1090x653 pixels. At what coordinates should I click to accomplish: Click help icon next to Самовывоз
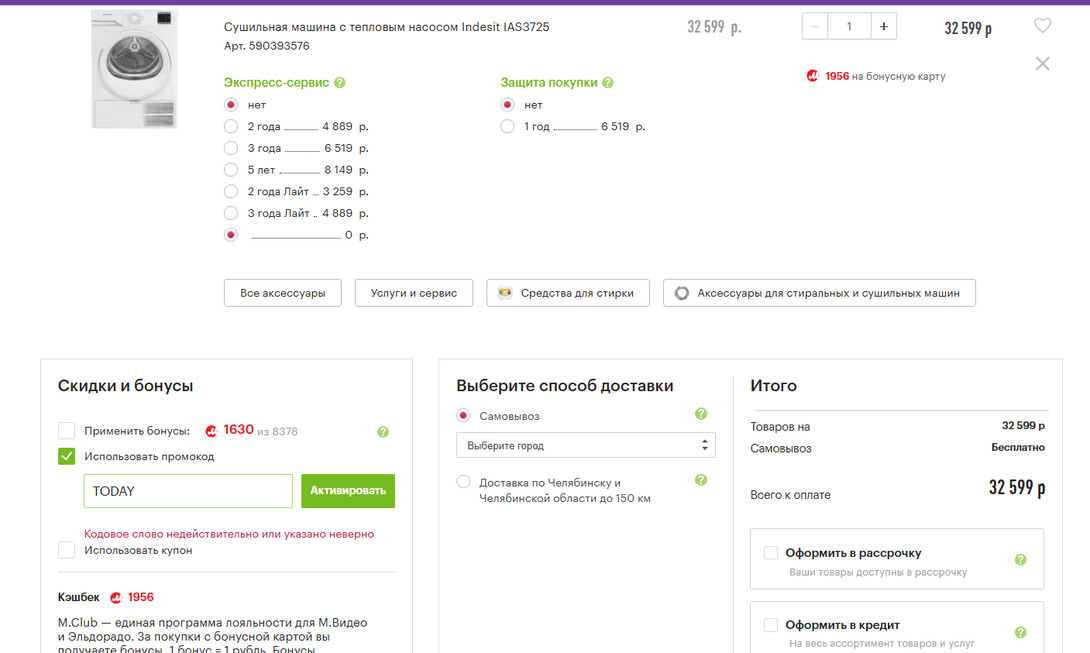click(x=701, y=414)
